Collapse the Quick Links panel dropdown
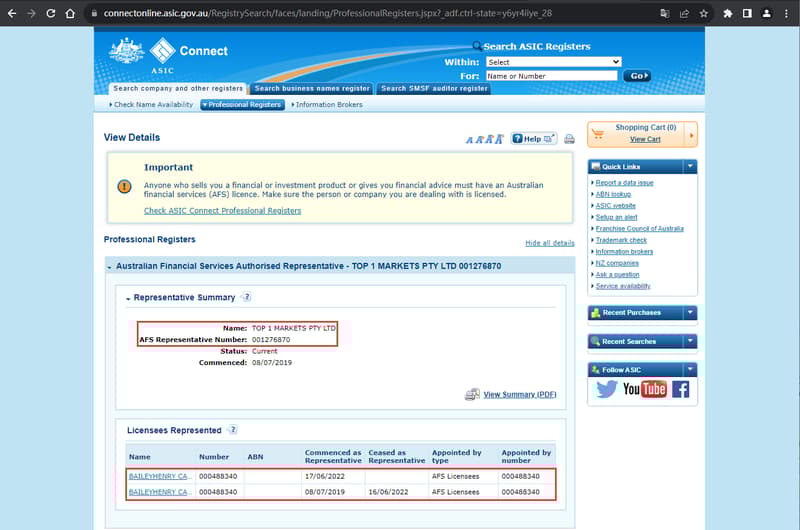Viewport: 800px width, 530px height. point(690,166)
